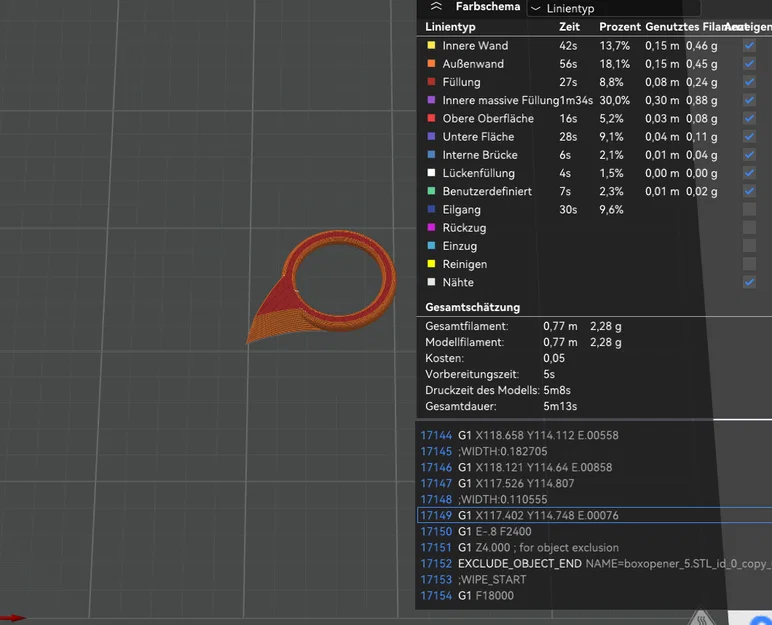
Task: Select G-code line 17152 EXCLUDE_OBJECT_END
Action: [x=595, y=563]
